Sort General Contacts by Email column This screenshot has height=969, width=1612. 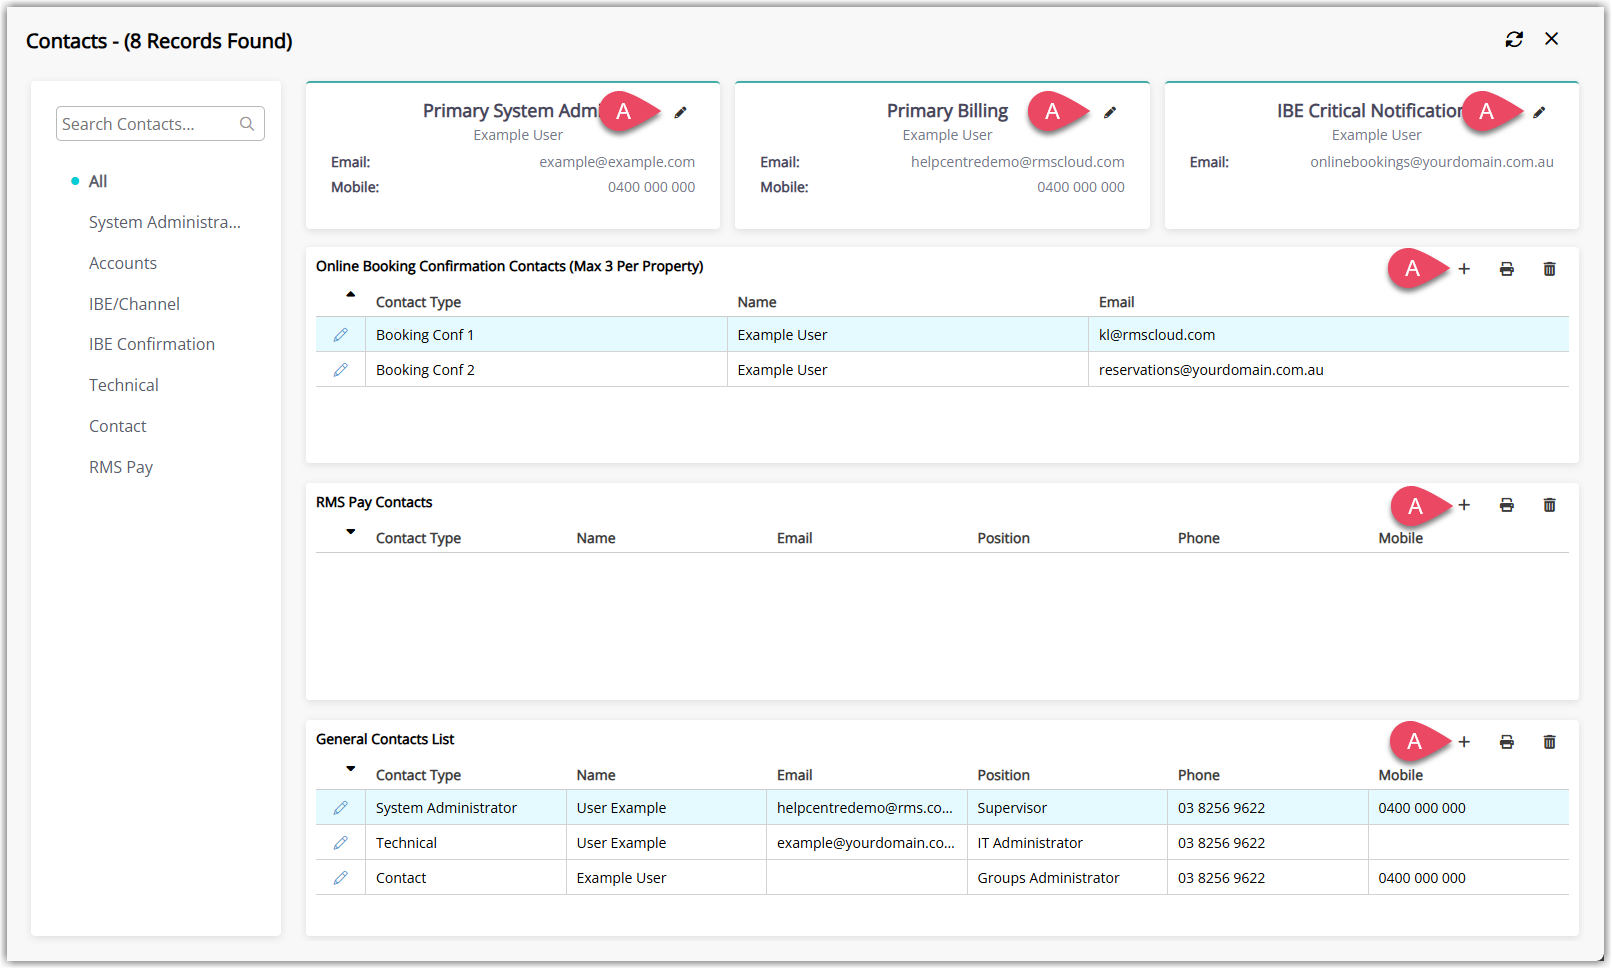point(794,775)
